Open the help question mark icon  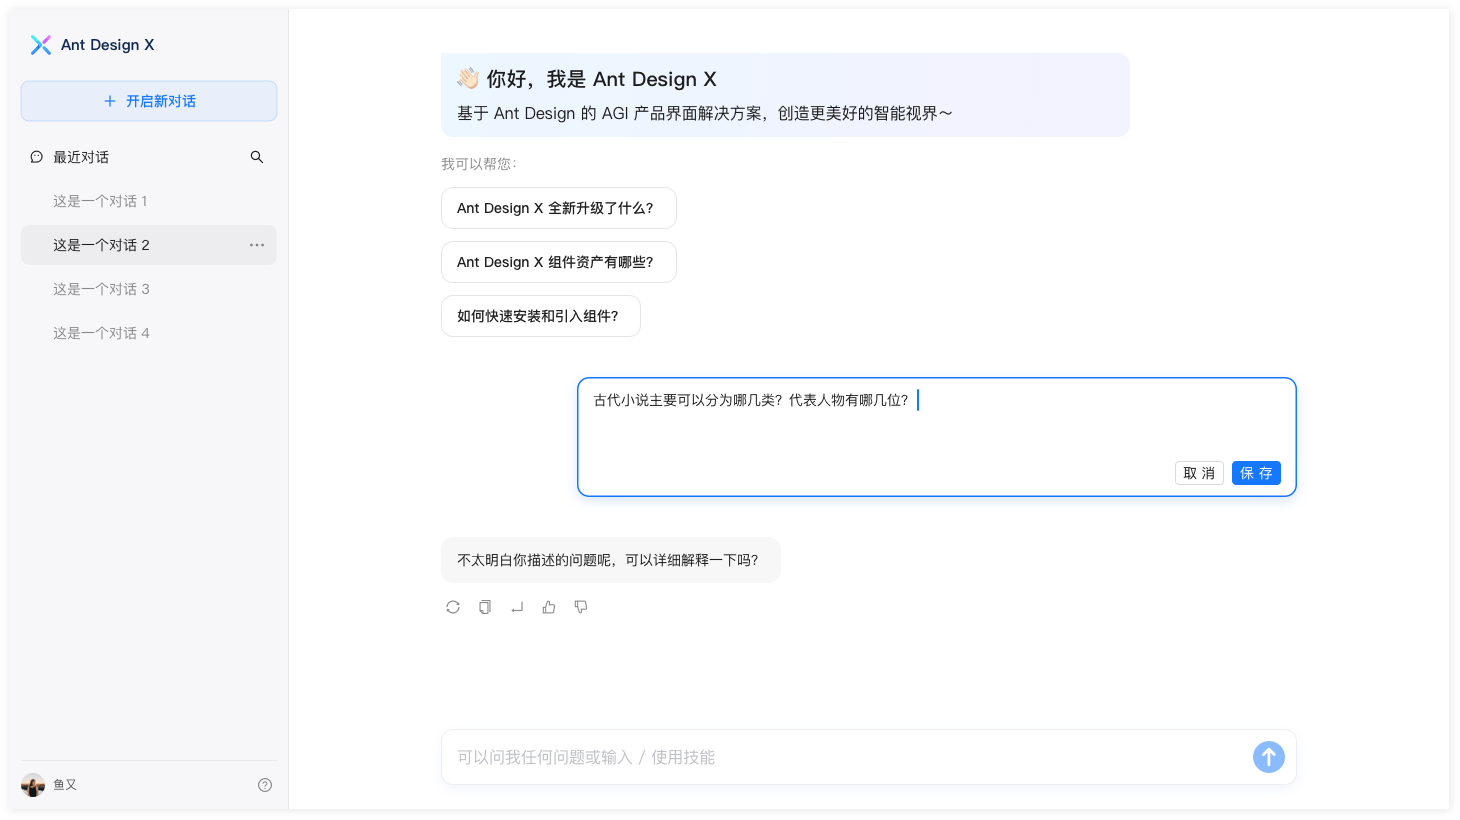265,785
